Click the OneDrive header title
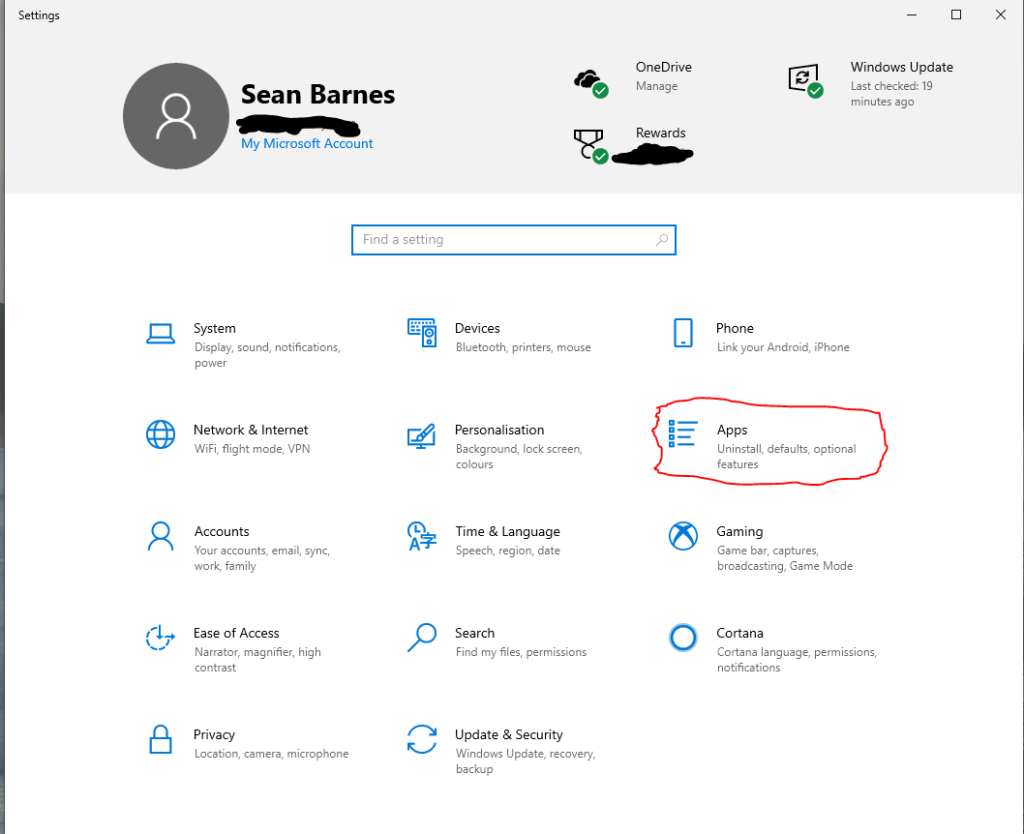 pyautogui.click(x=664, y=67)
